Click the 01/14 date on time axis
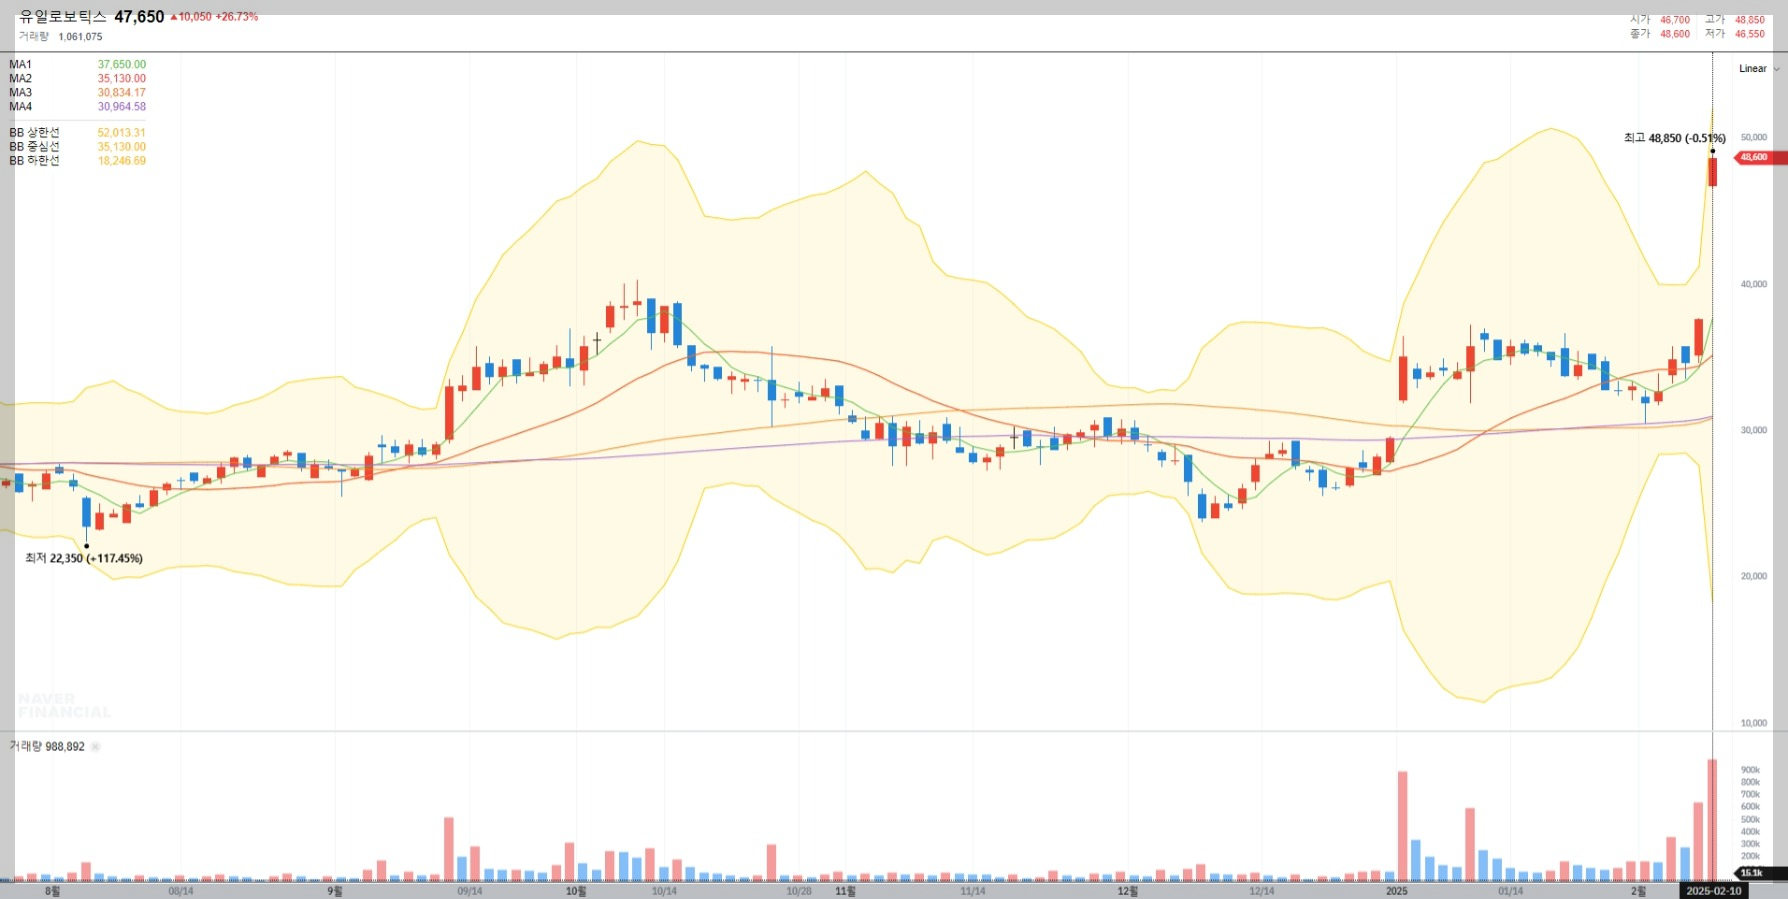 tap(1511, 891)
